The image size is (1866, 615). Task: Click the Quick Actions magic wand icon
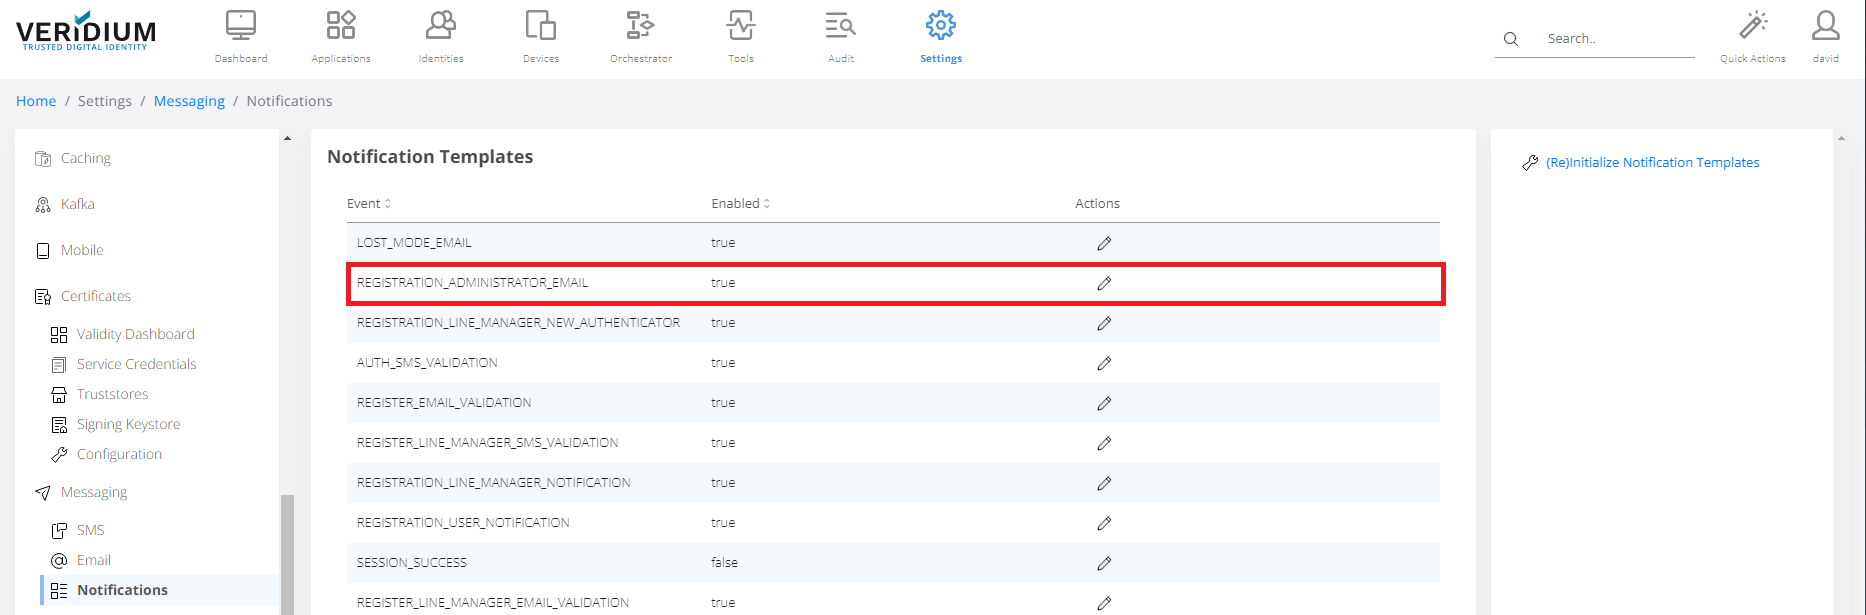[x=1753, y=26]
